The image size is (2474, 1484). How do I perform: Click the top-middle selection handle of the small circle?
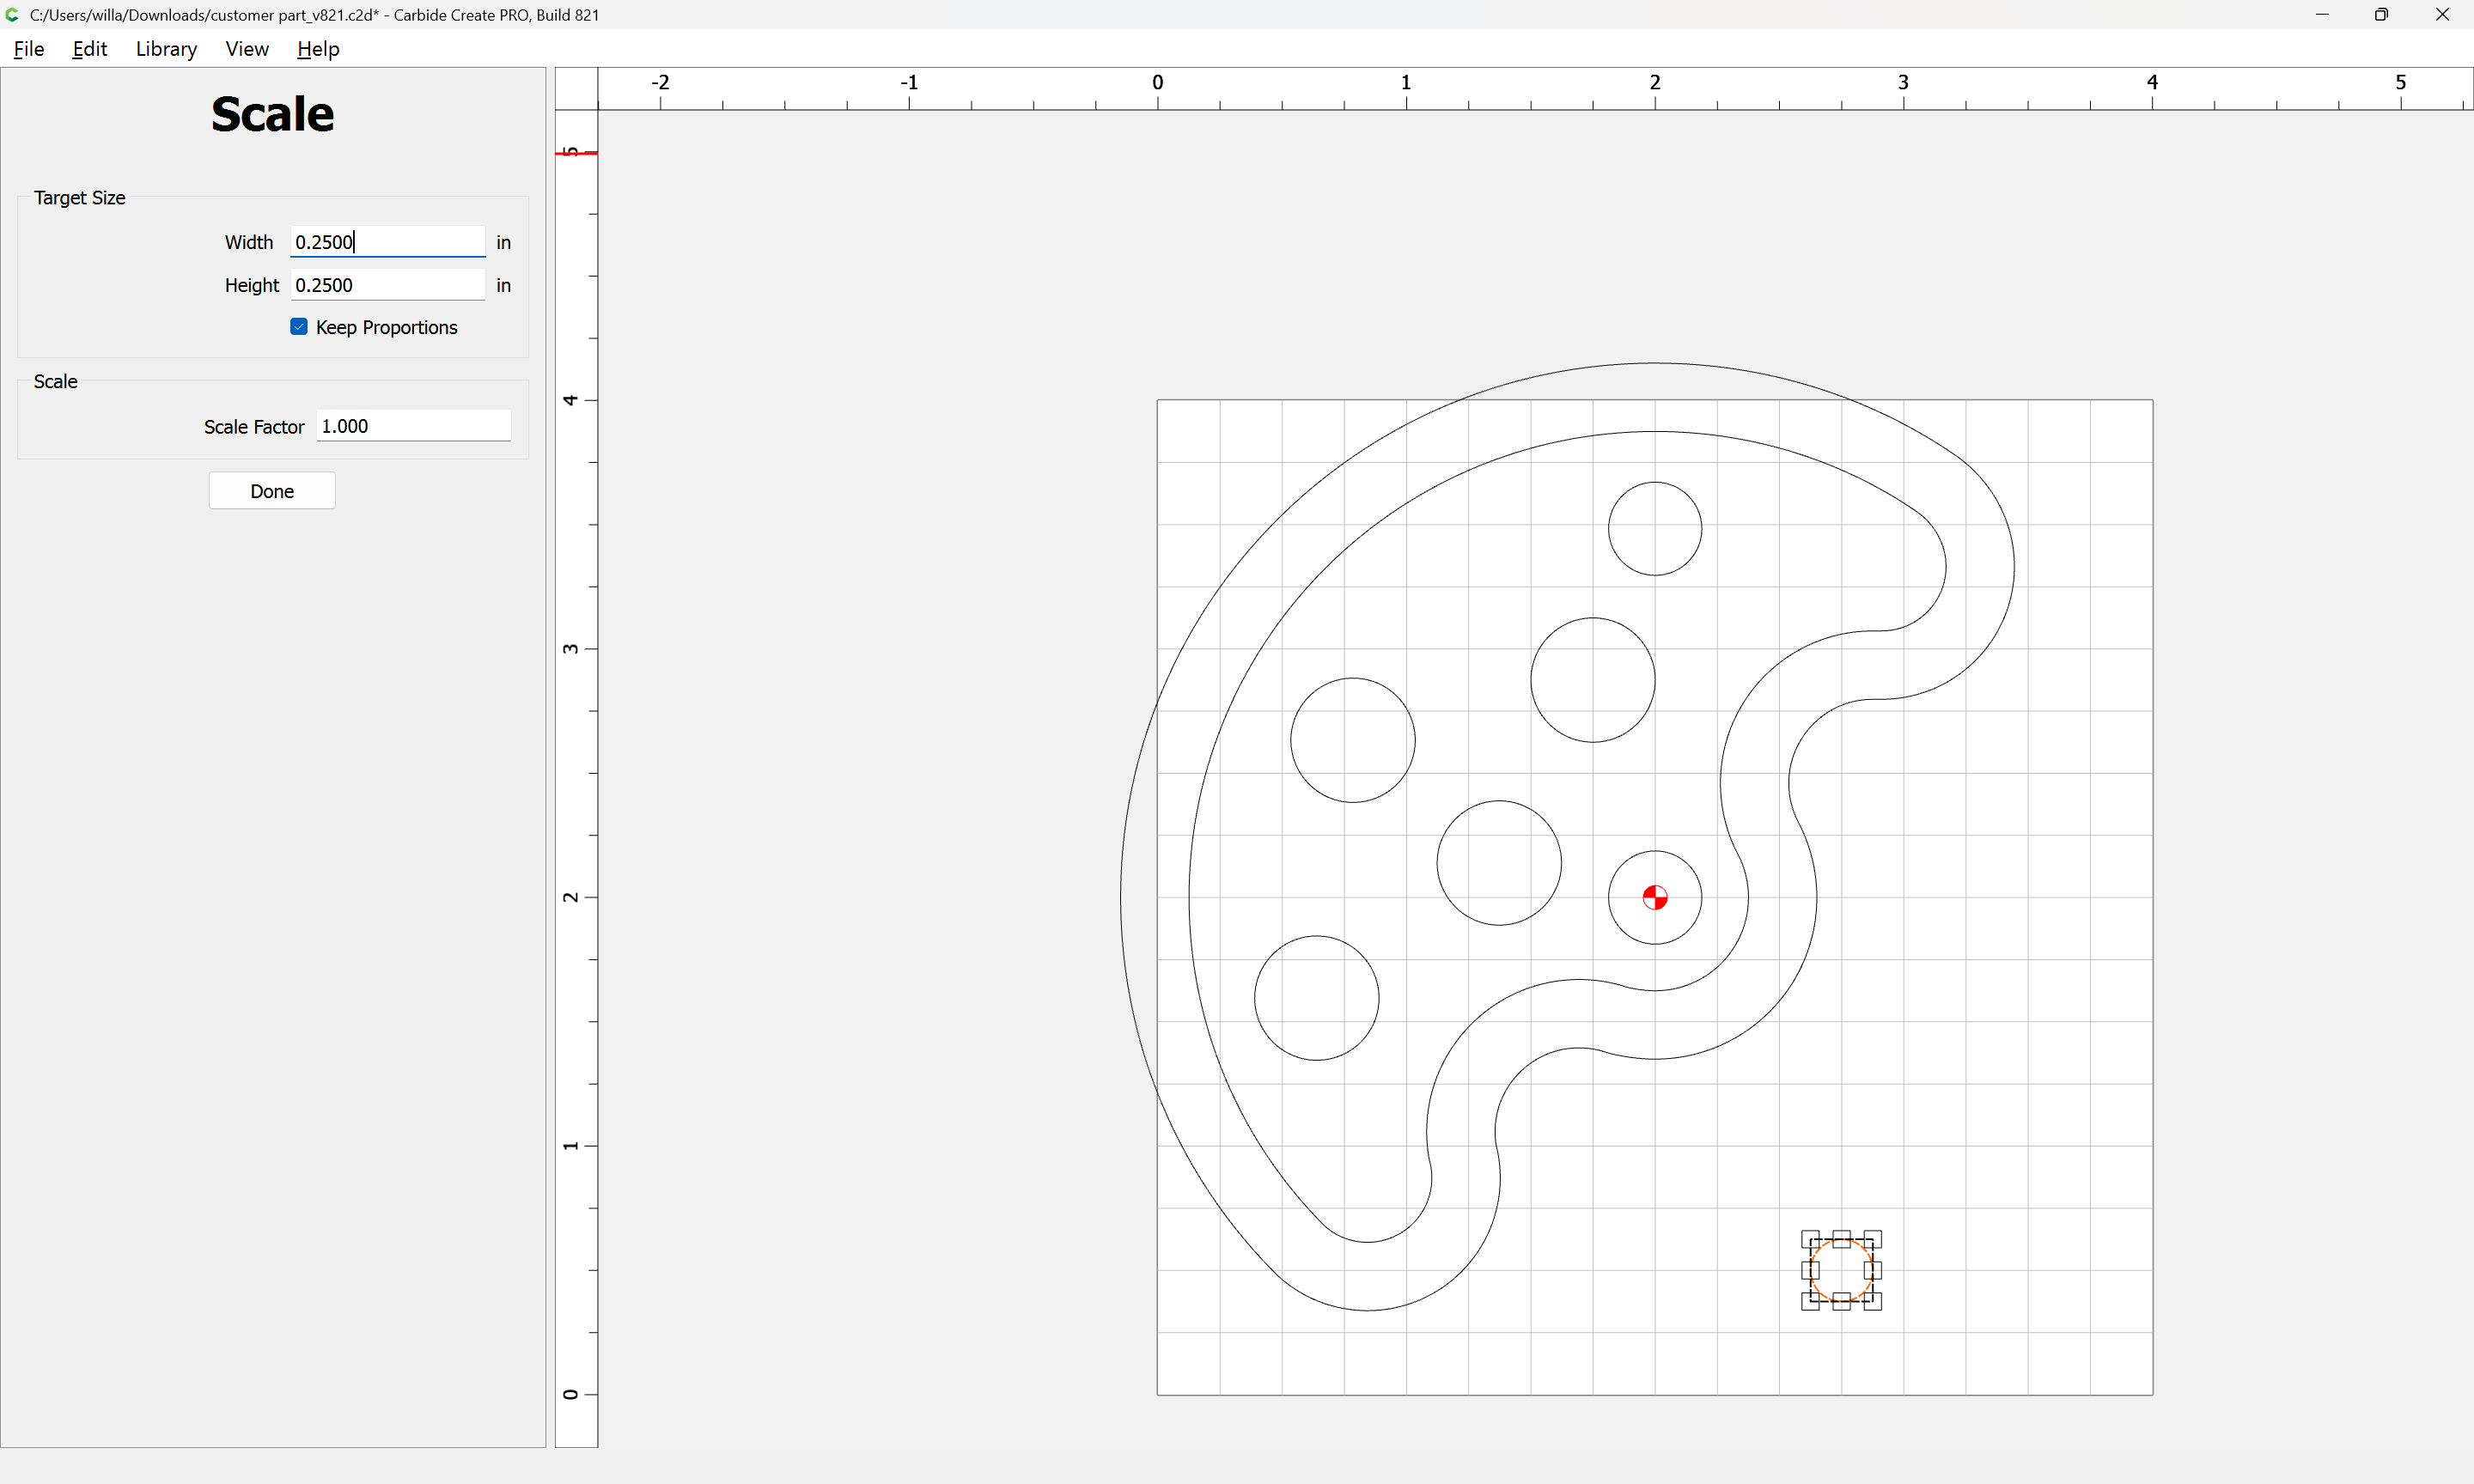point(1841,1239)
